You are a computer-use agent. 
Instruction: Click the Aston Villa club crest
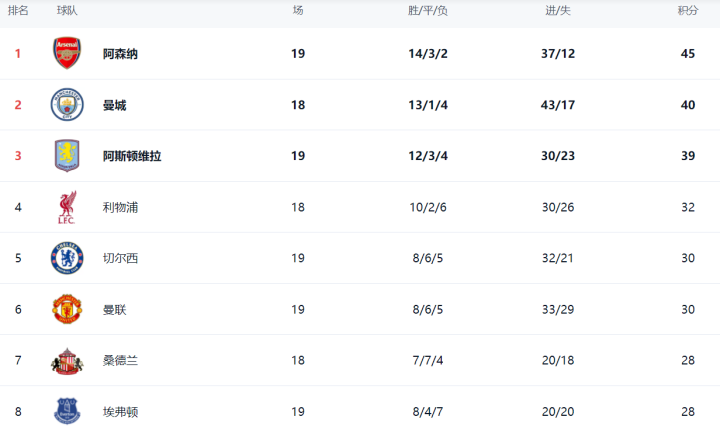[x=67, y=156]
